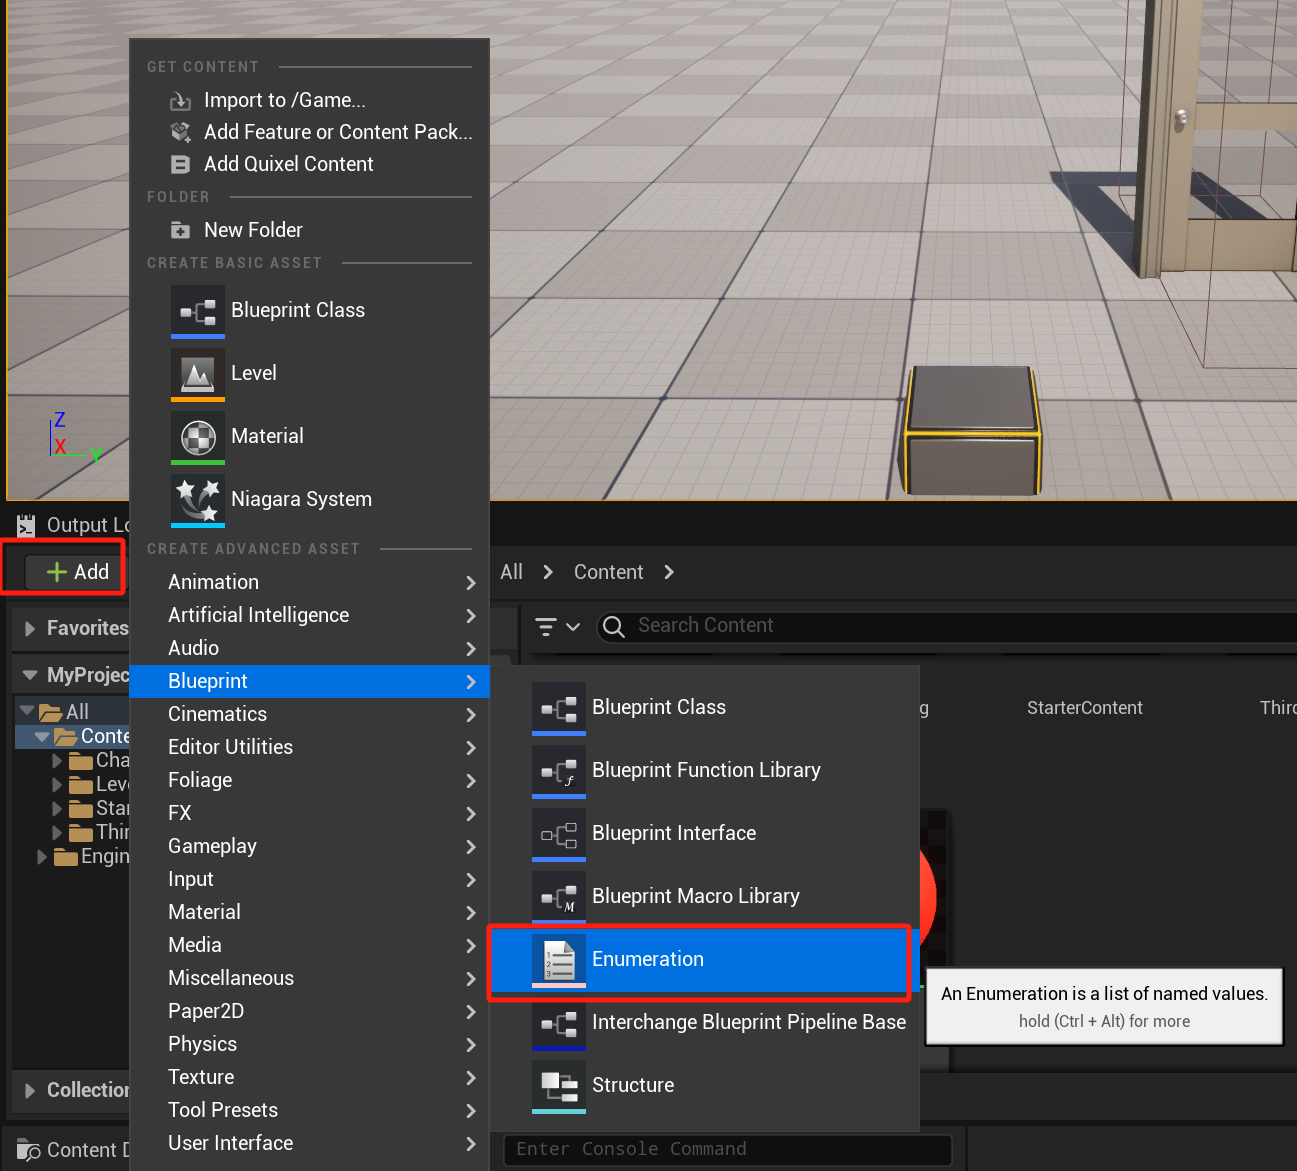Click the Level asset icon
The width and height of the screenshot is (1297, 1171).
[198, 375]
